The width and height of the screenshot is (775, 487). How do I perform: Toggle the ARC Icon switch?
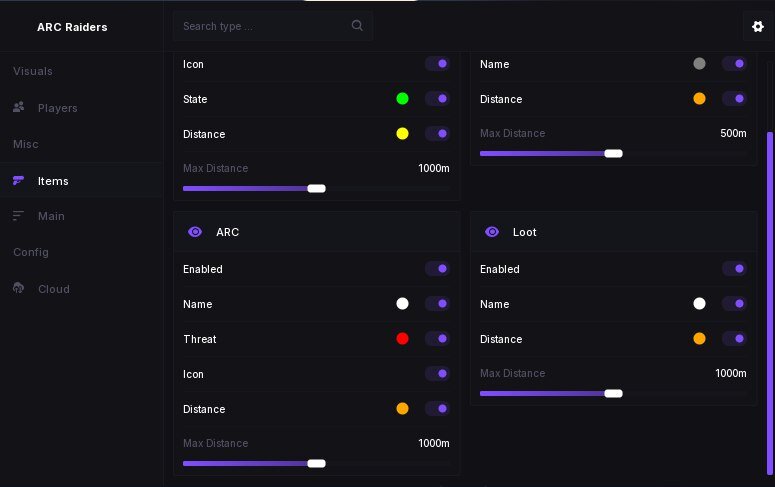click(437, 373)
